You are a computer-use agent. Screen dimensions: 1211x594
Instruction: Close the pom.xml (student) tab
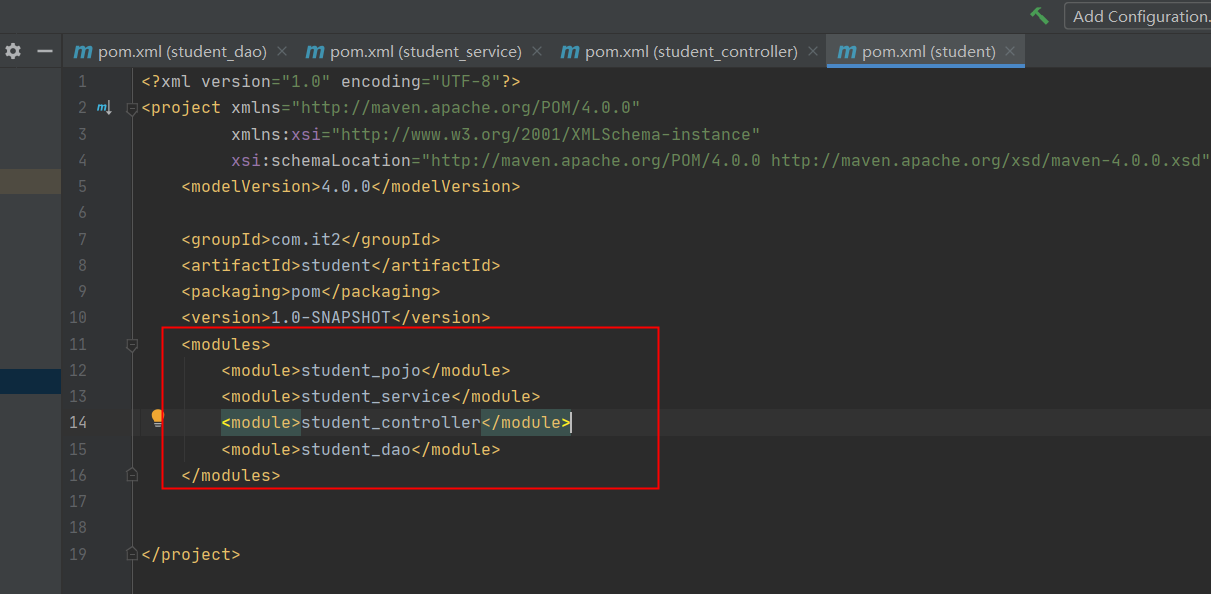coord(1010,51)
